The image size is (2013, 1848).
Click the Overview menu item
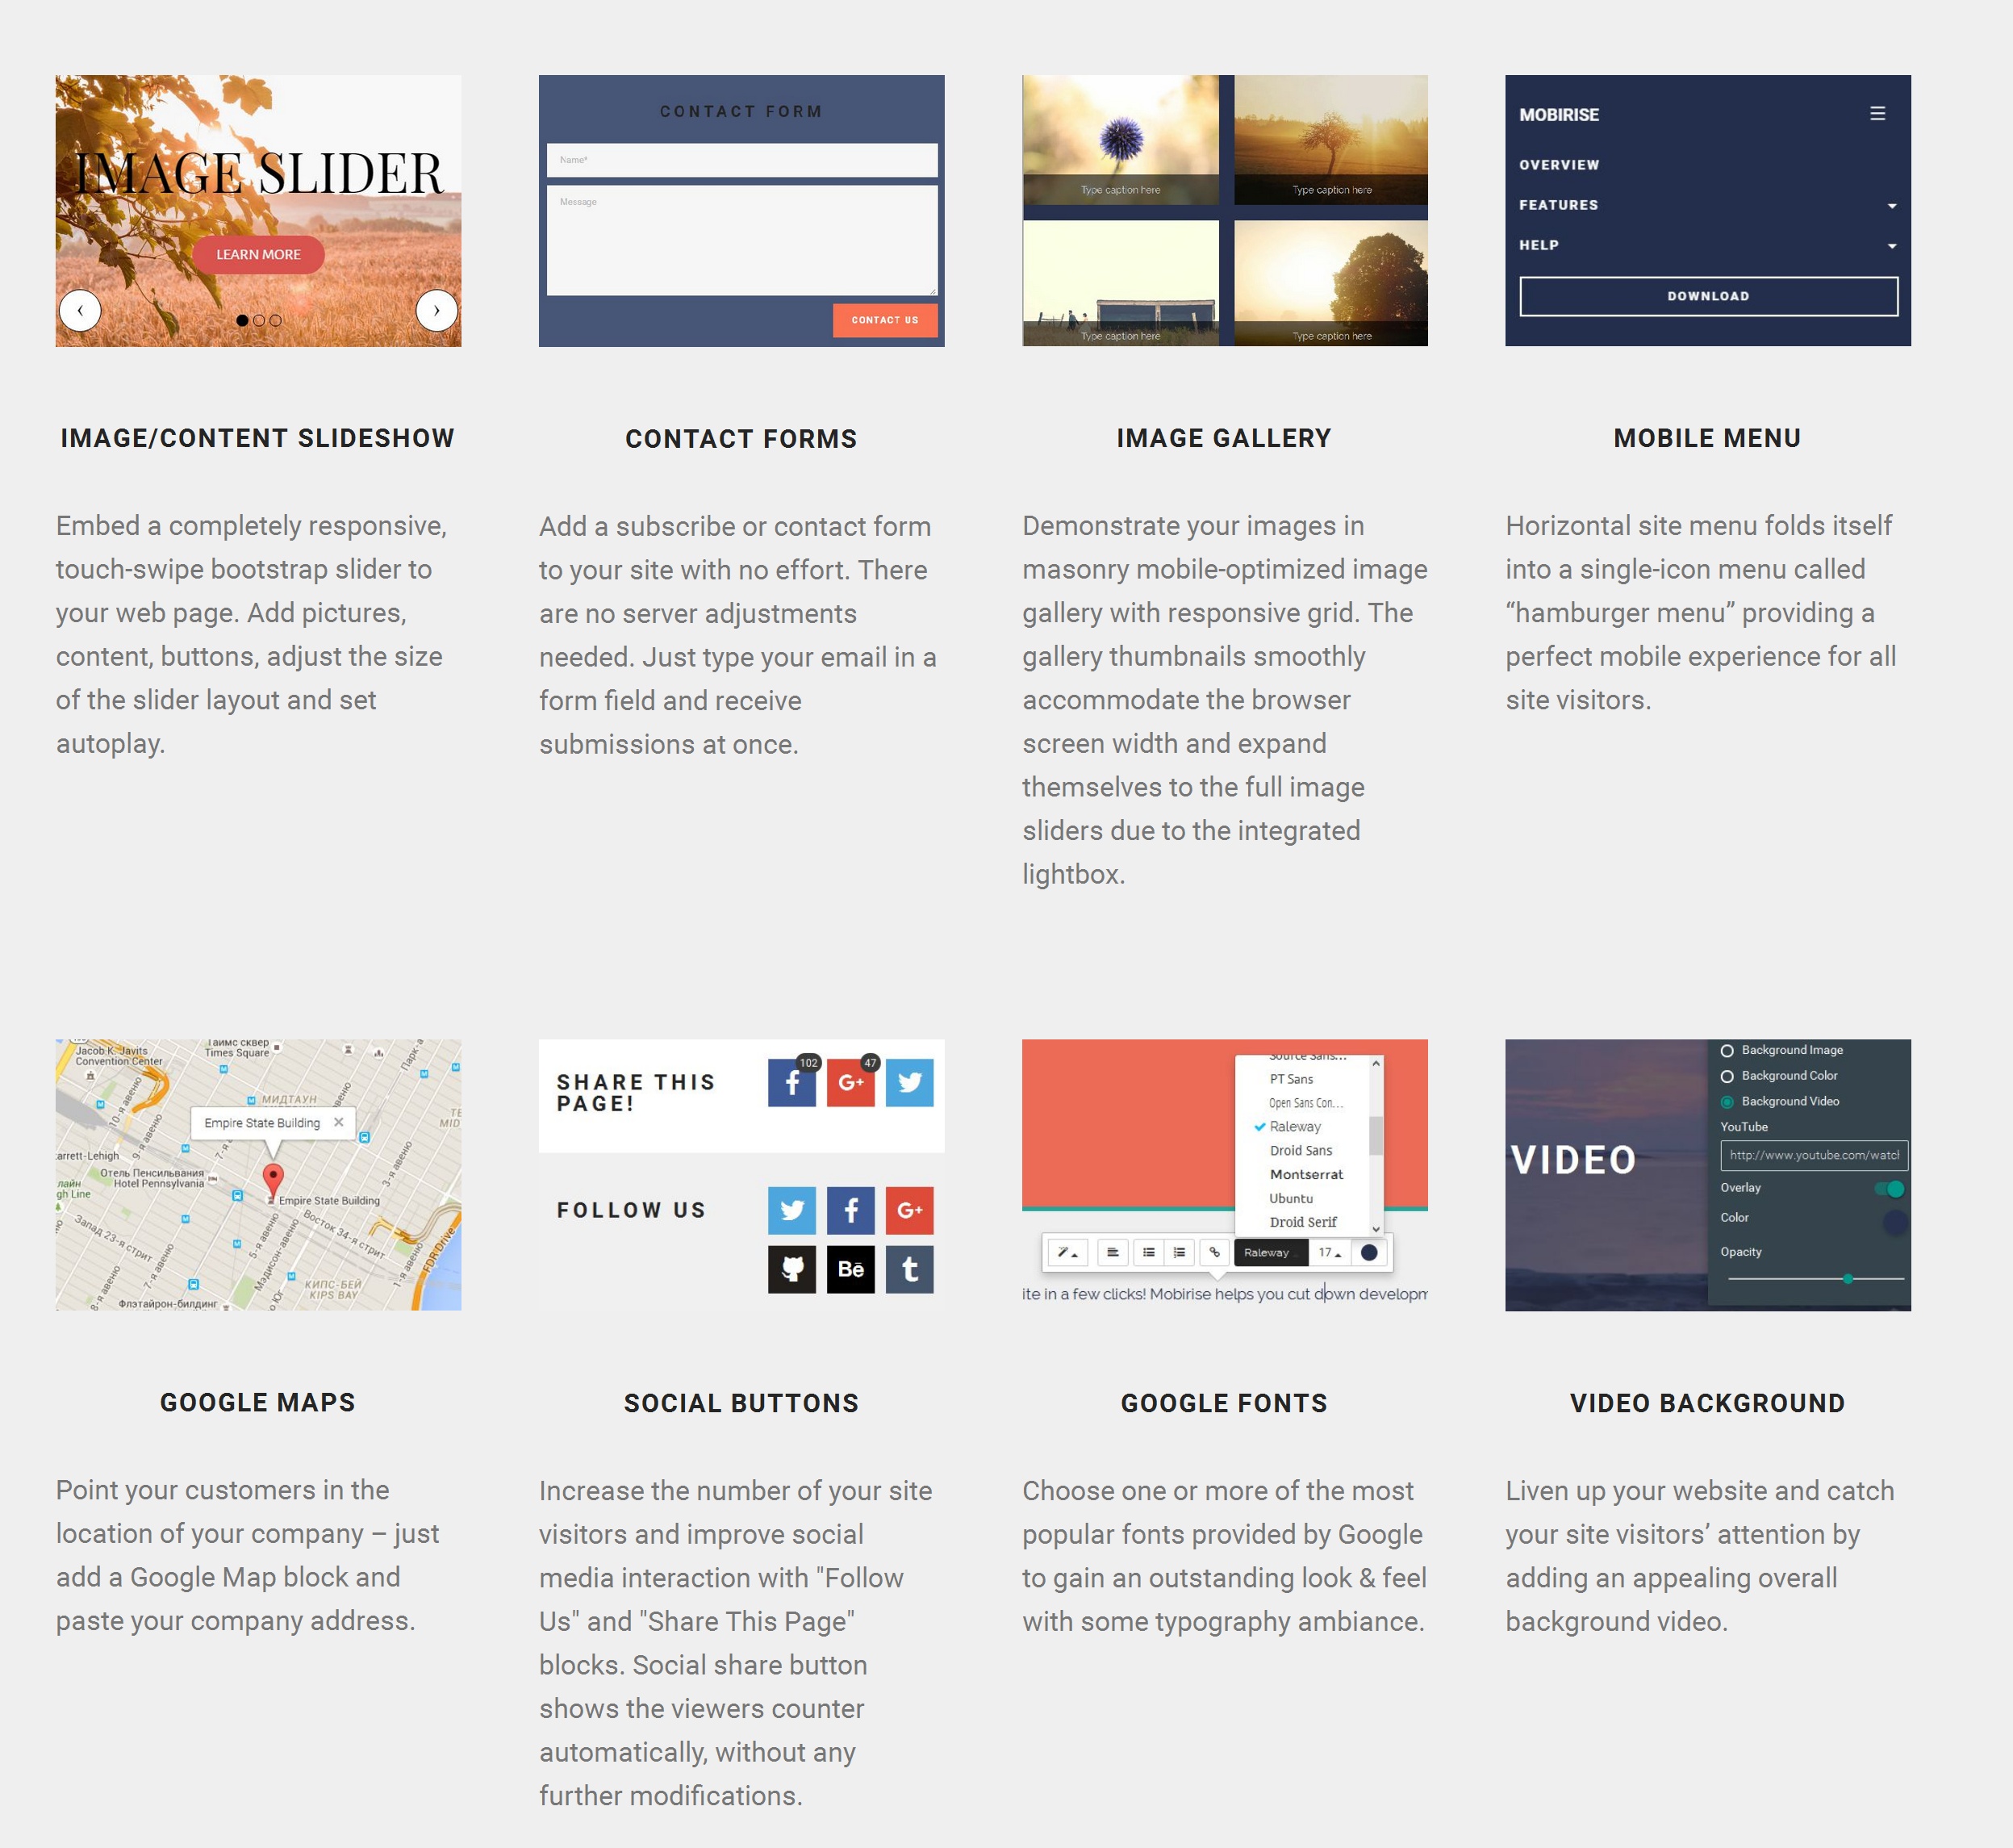(x=1559, y=163)
